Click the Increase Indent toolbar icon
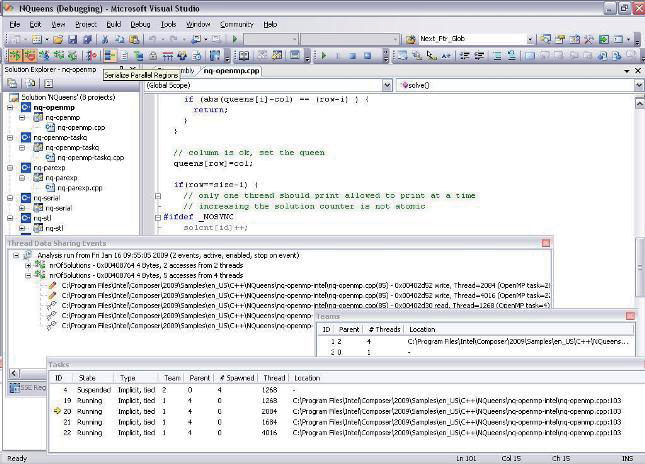This screenshot has height=464, width=645. (479, 56)
